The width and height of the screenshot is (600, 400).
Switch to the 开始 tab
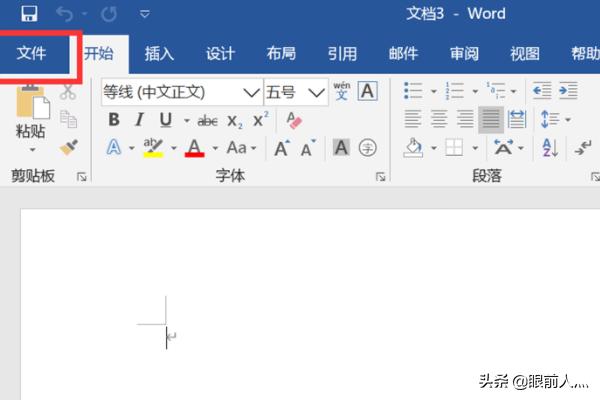pos(99,54)
